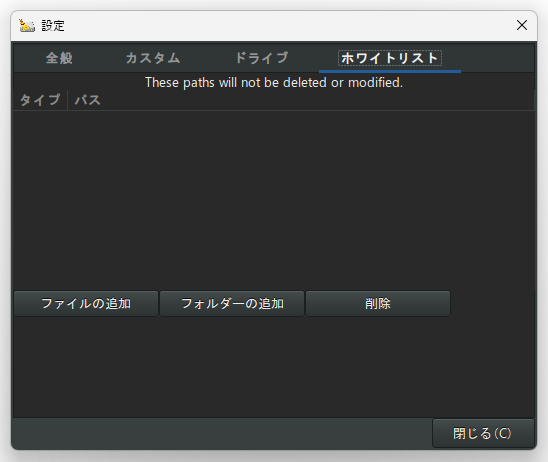Click the blank area right of 削除 button
Viewport: 548px width, 462px height.
[x=492, y=303]
